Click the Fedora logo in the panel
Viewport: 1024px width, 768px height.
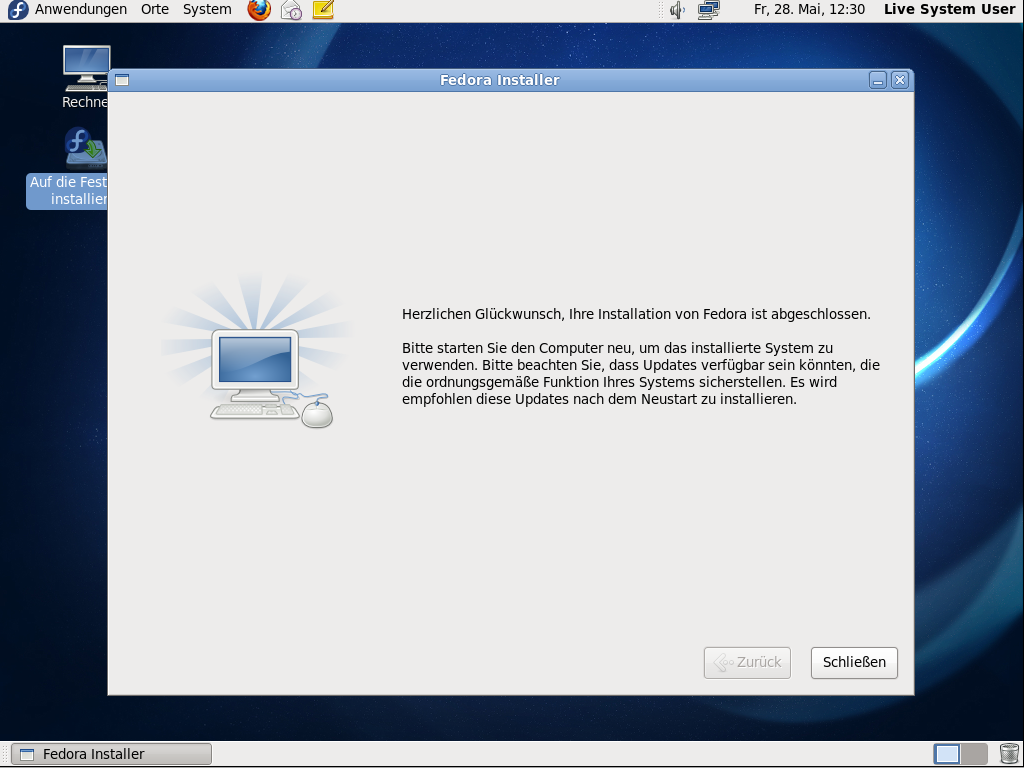click(18, 10)
